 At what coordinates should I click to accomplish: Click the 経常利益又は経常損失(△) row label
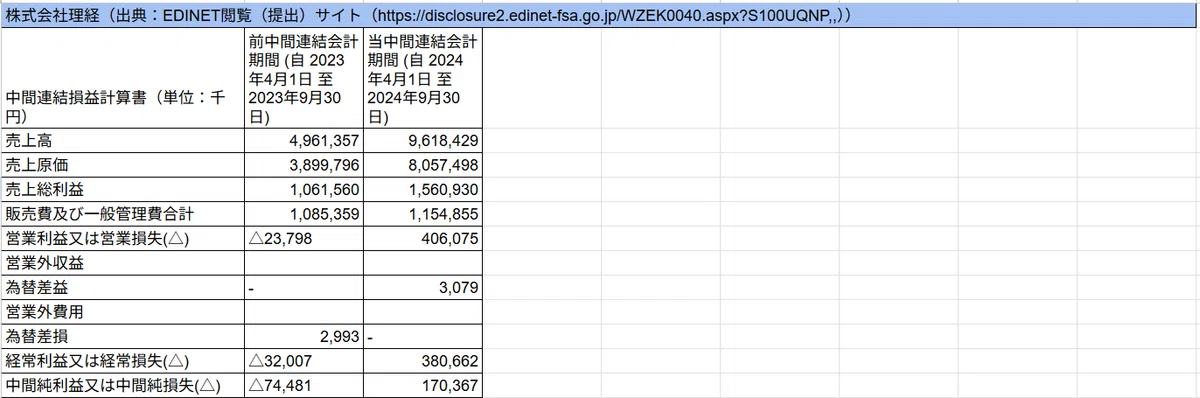click(x=123, y=361)
